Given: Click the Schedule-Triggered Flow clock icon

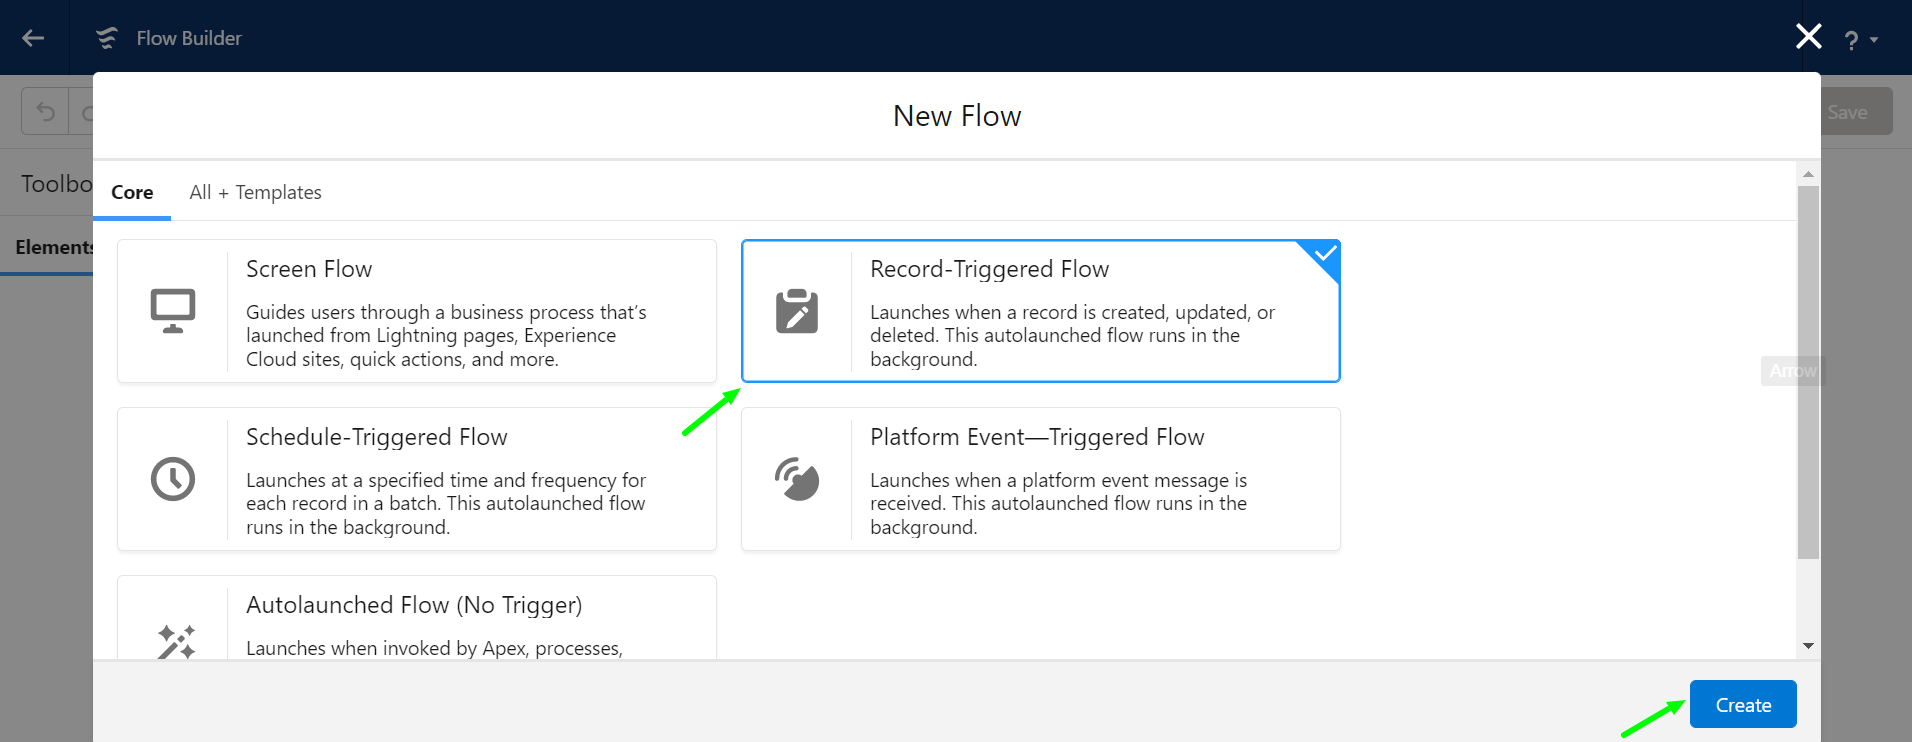Looking at the screenshot, I should 173,479.
